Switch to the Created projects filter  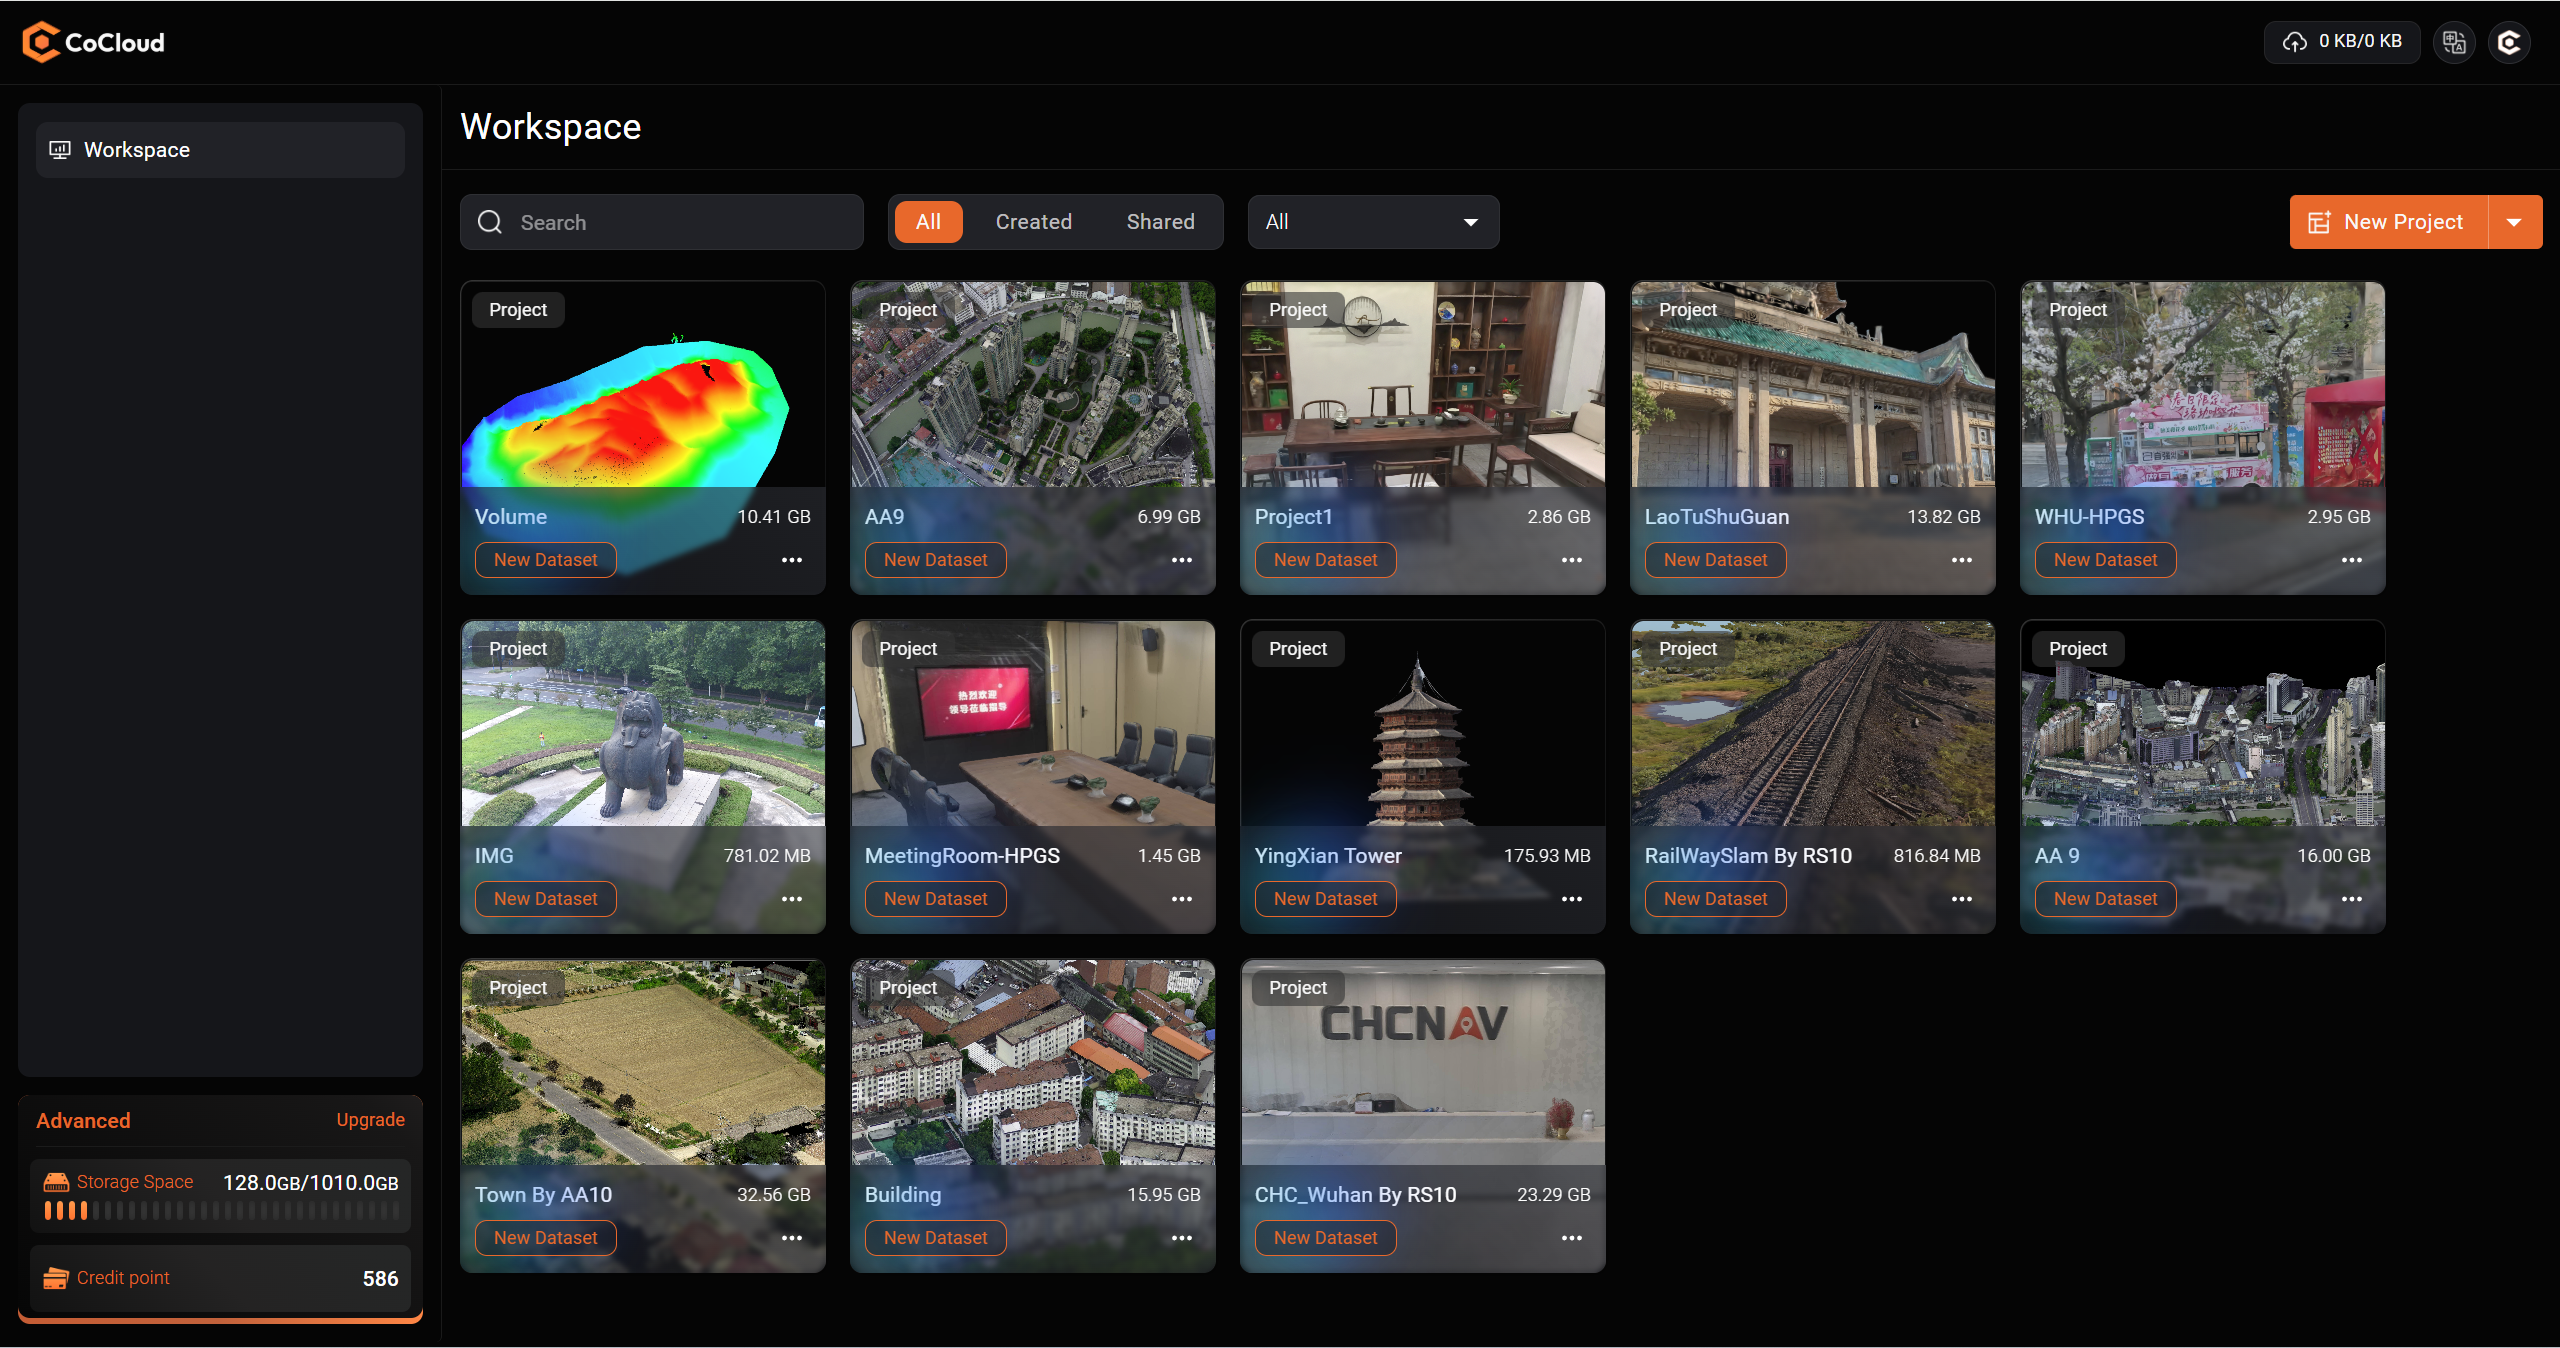point(1033,221)
